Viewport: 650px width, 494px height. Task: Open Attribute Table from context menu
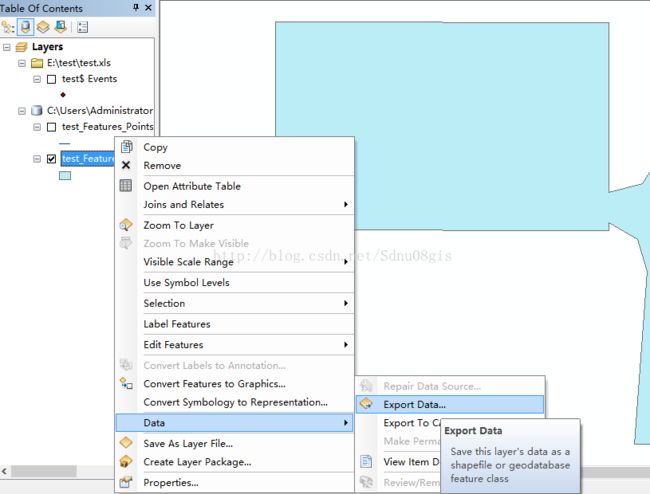(x=235, y=186)
